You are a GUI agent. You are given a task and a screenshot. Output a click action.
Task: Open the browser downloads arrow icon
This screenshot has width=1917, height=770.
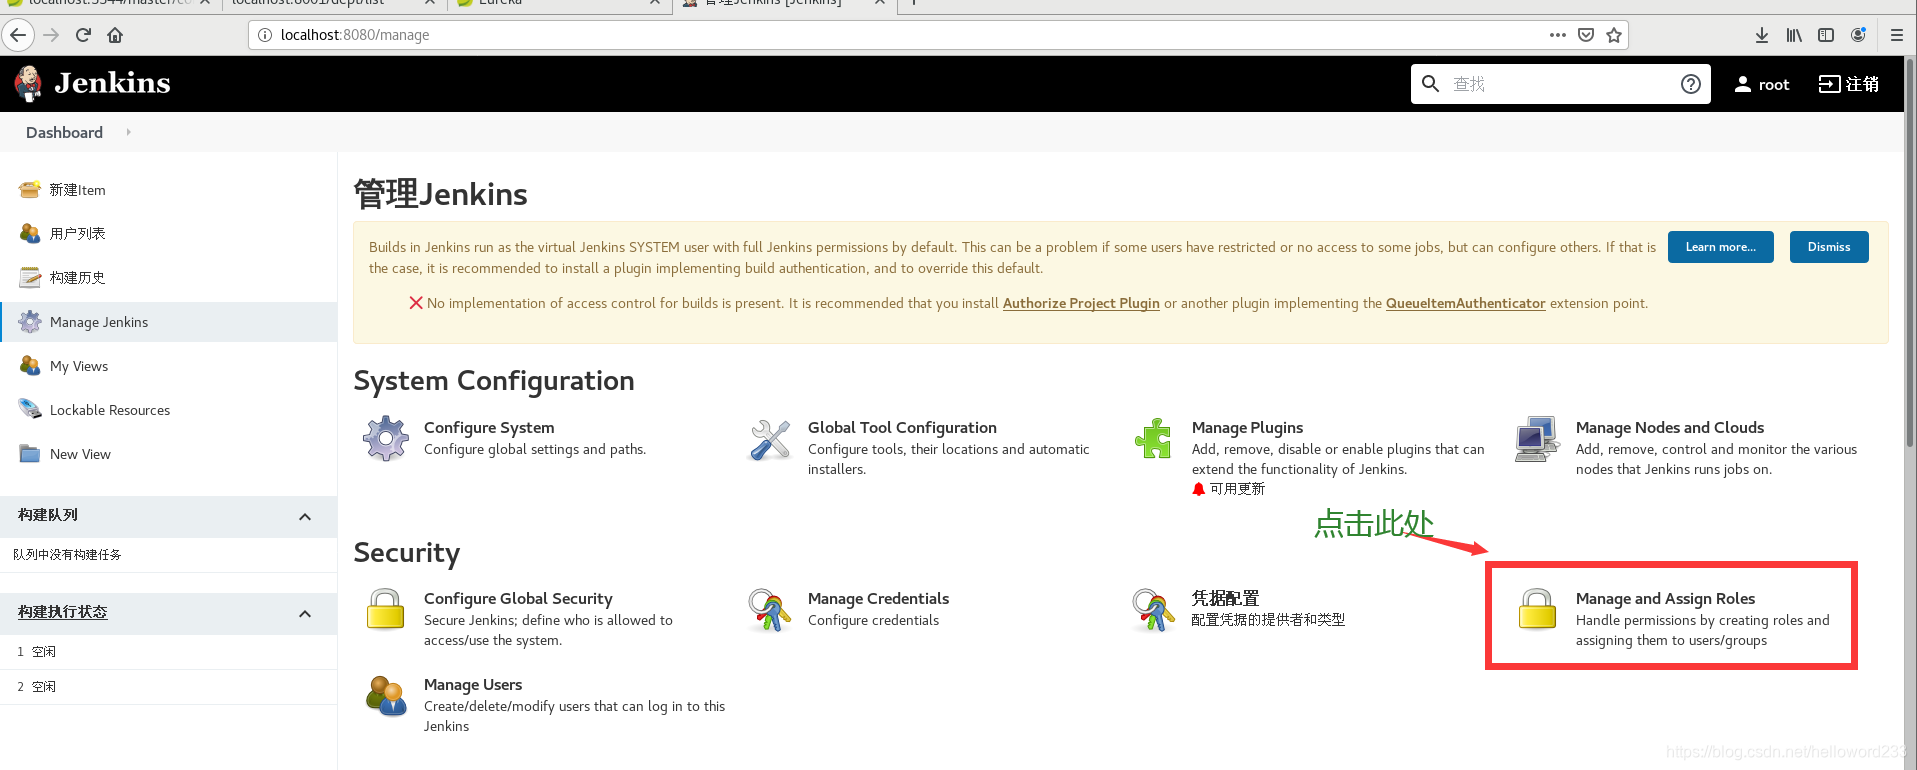pos(1762,35)
